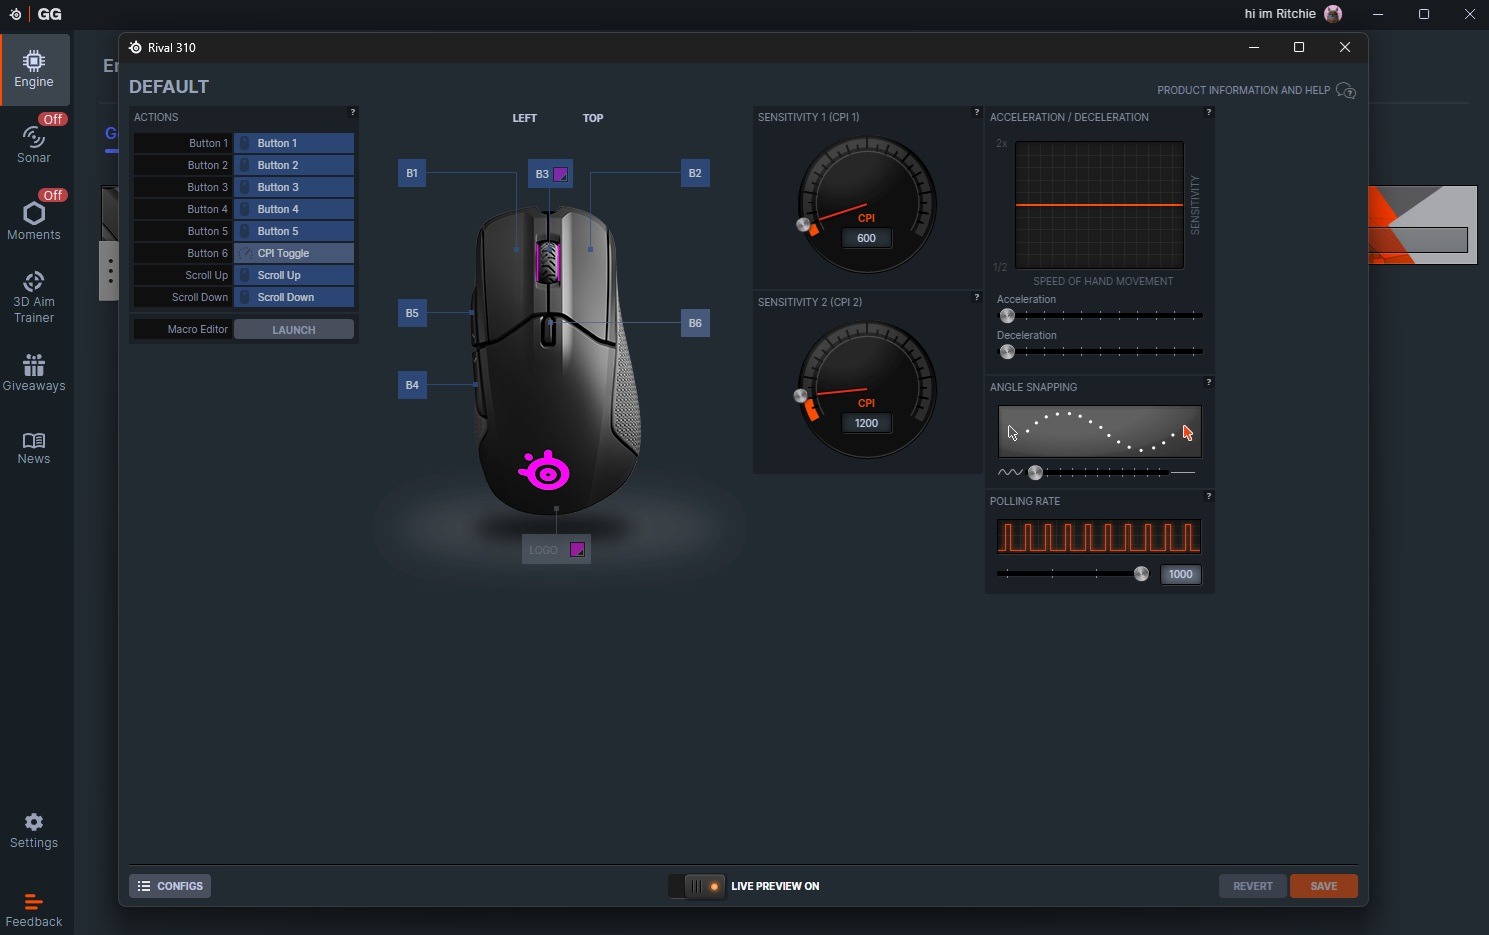Open Button 5 action dropdown
1489x935 pixels.
294,231
